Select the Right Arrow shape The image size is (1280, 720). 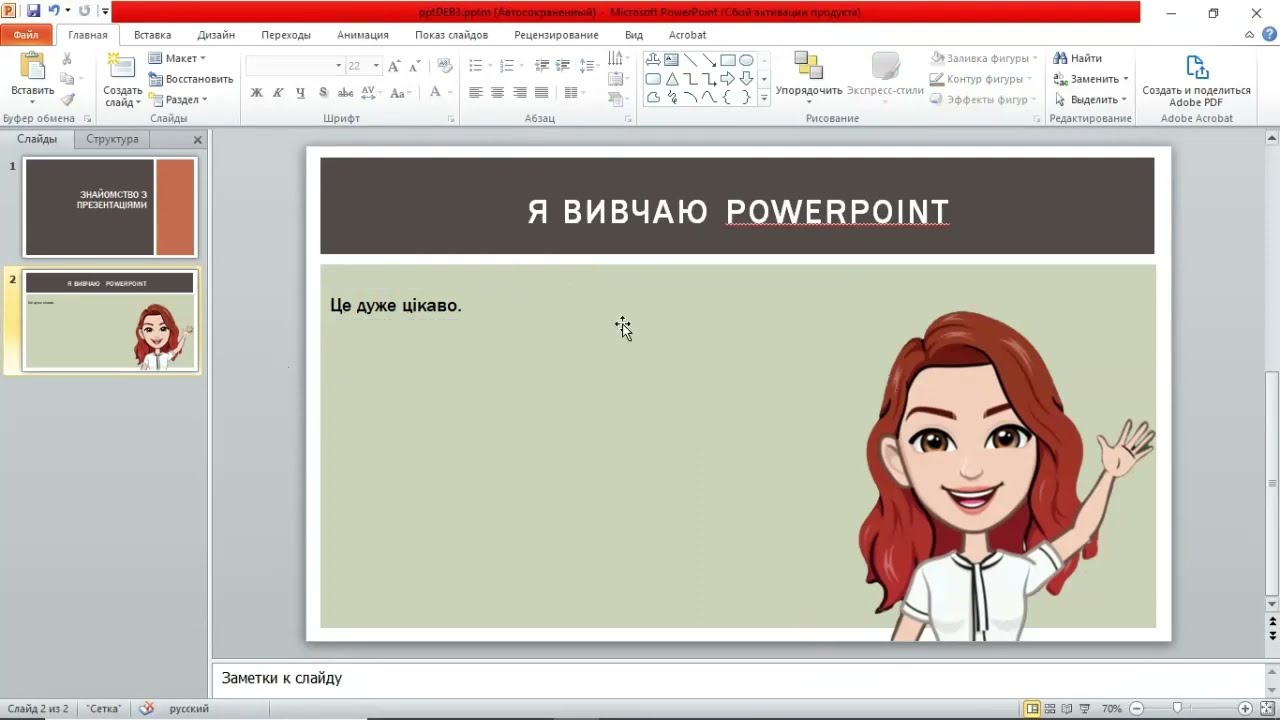coord(728,79)
